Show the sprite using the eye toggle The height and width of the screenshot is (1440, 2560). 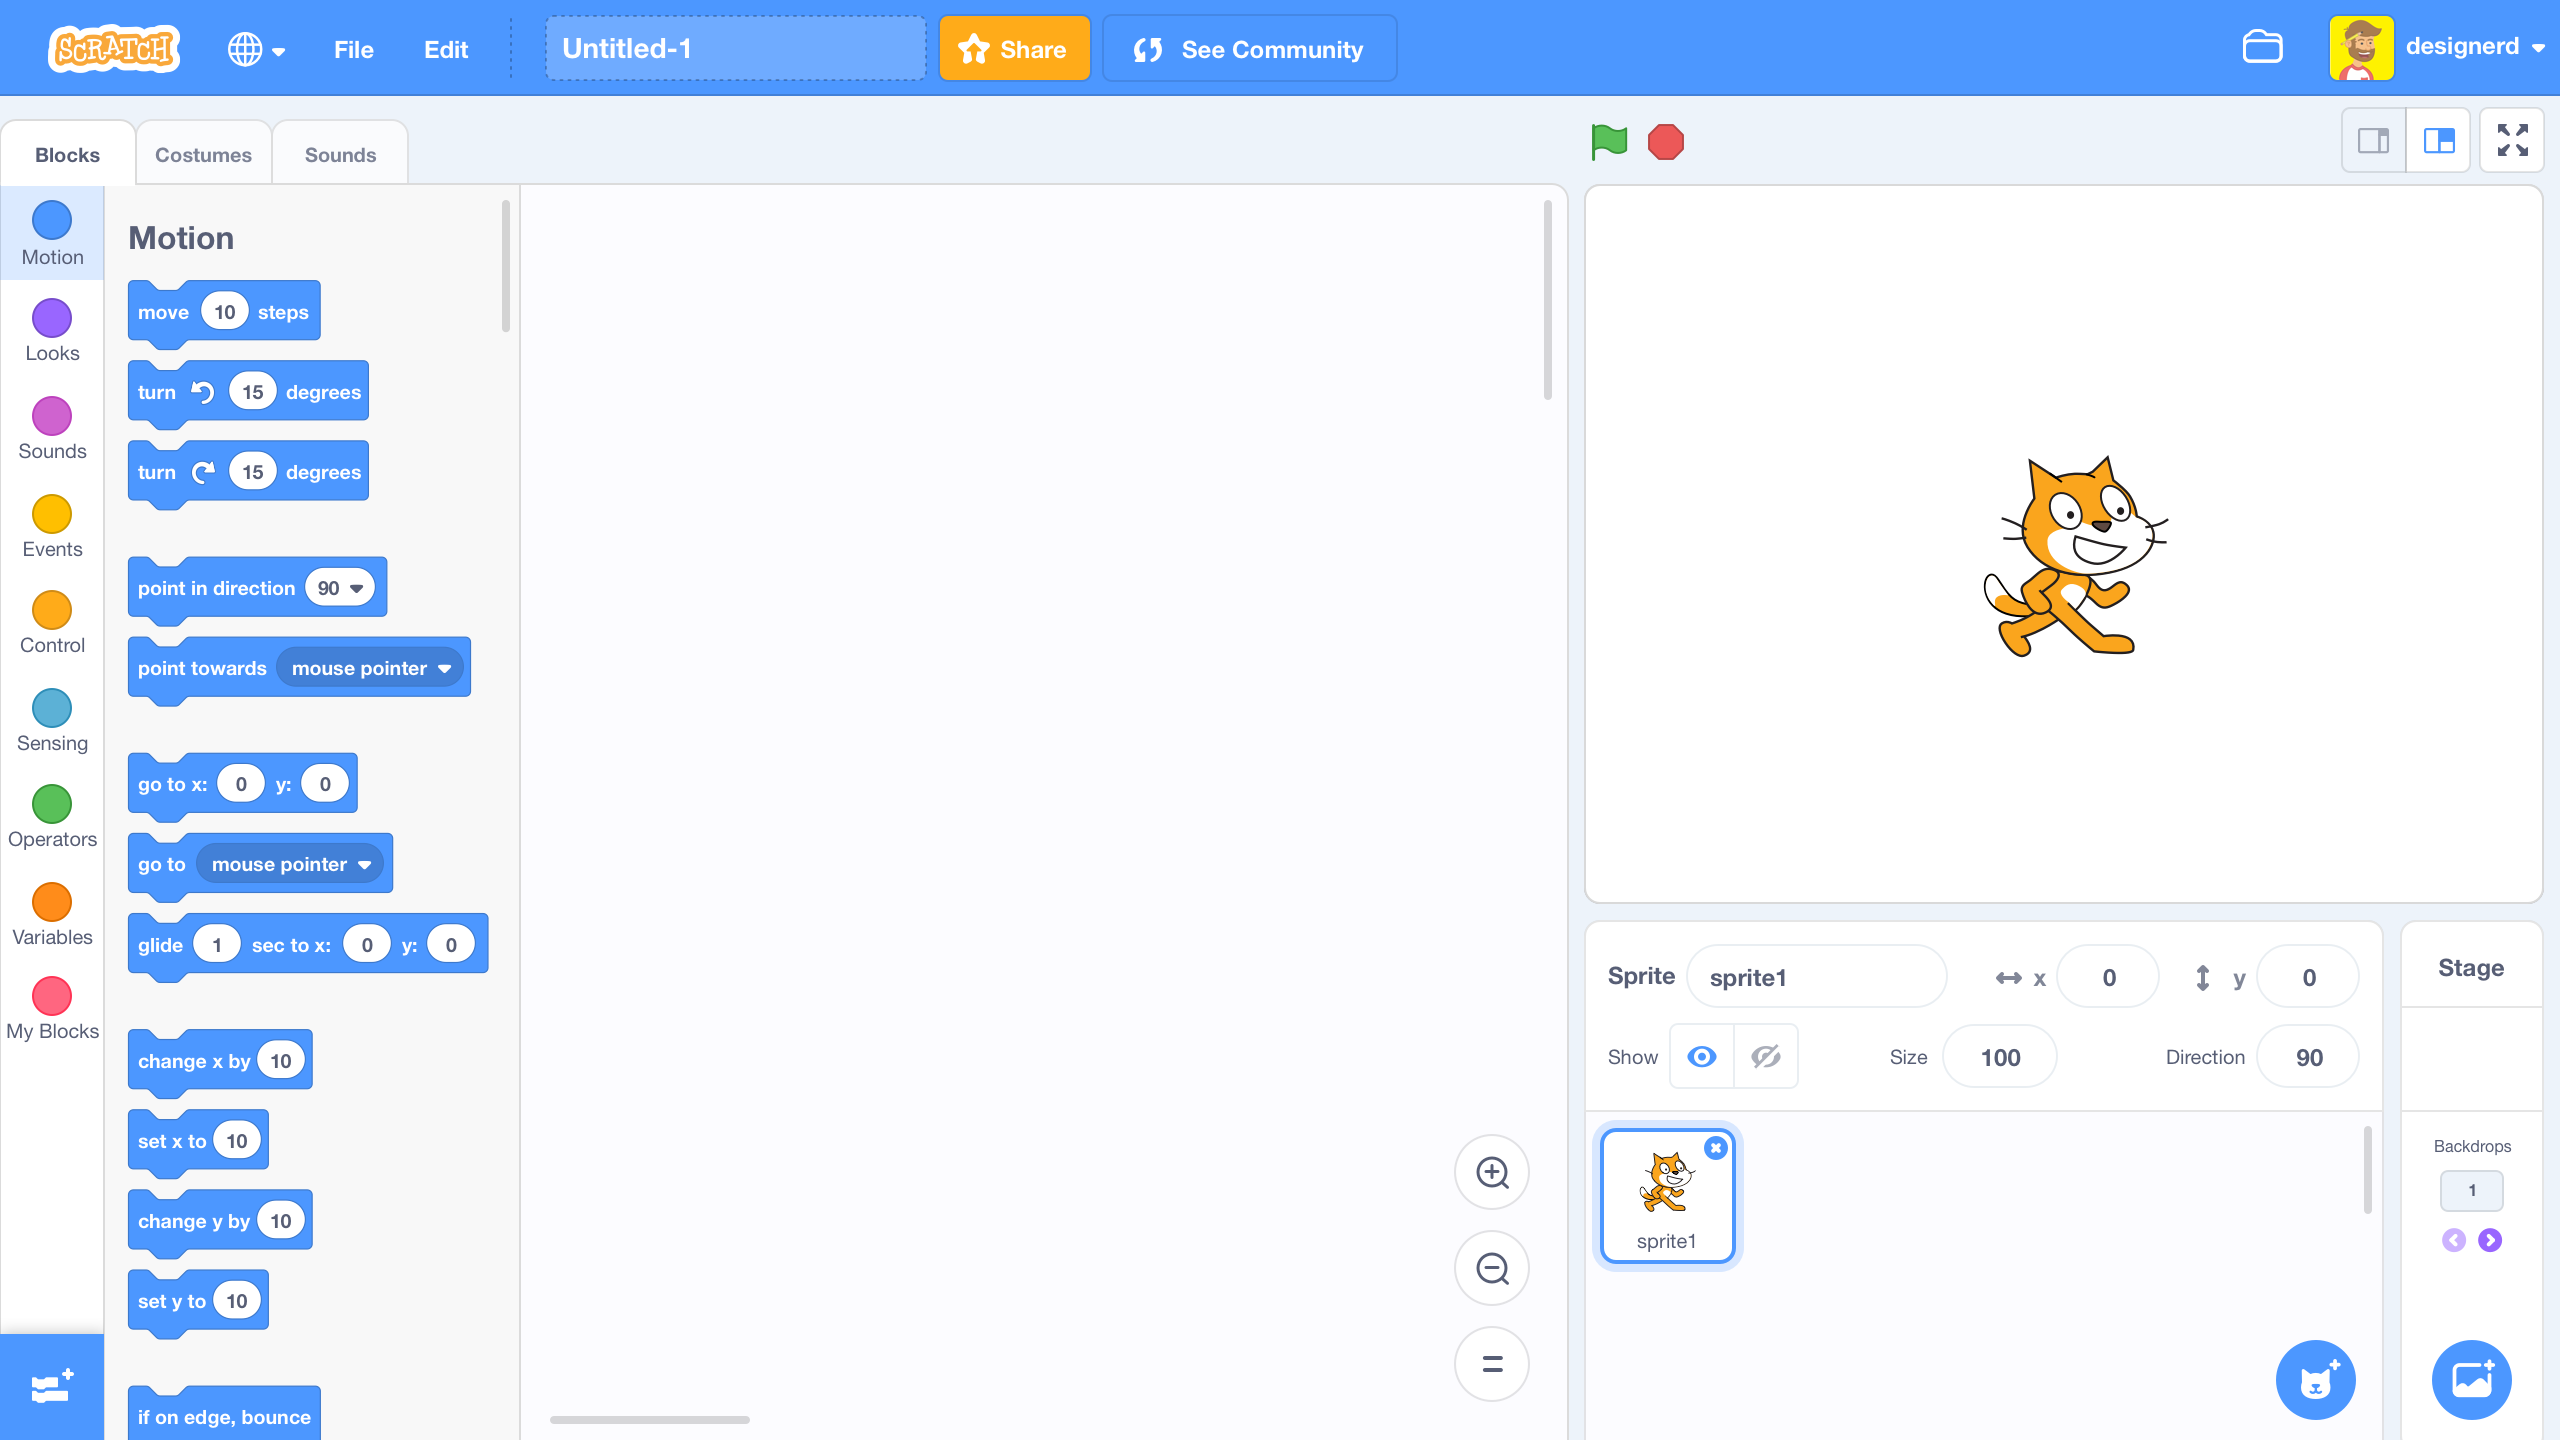[1700, 1056]
